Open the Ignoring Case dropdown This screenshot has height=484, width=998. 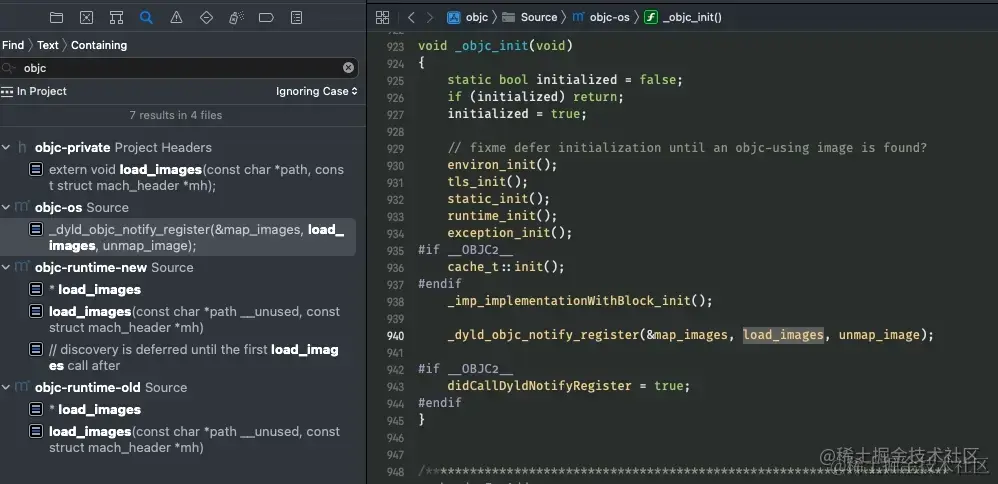point(316,91)
